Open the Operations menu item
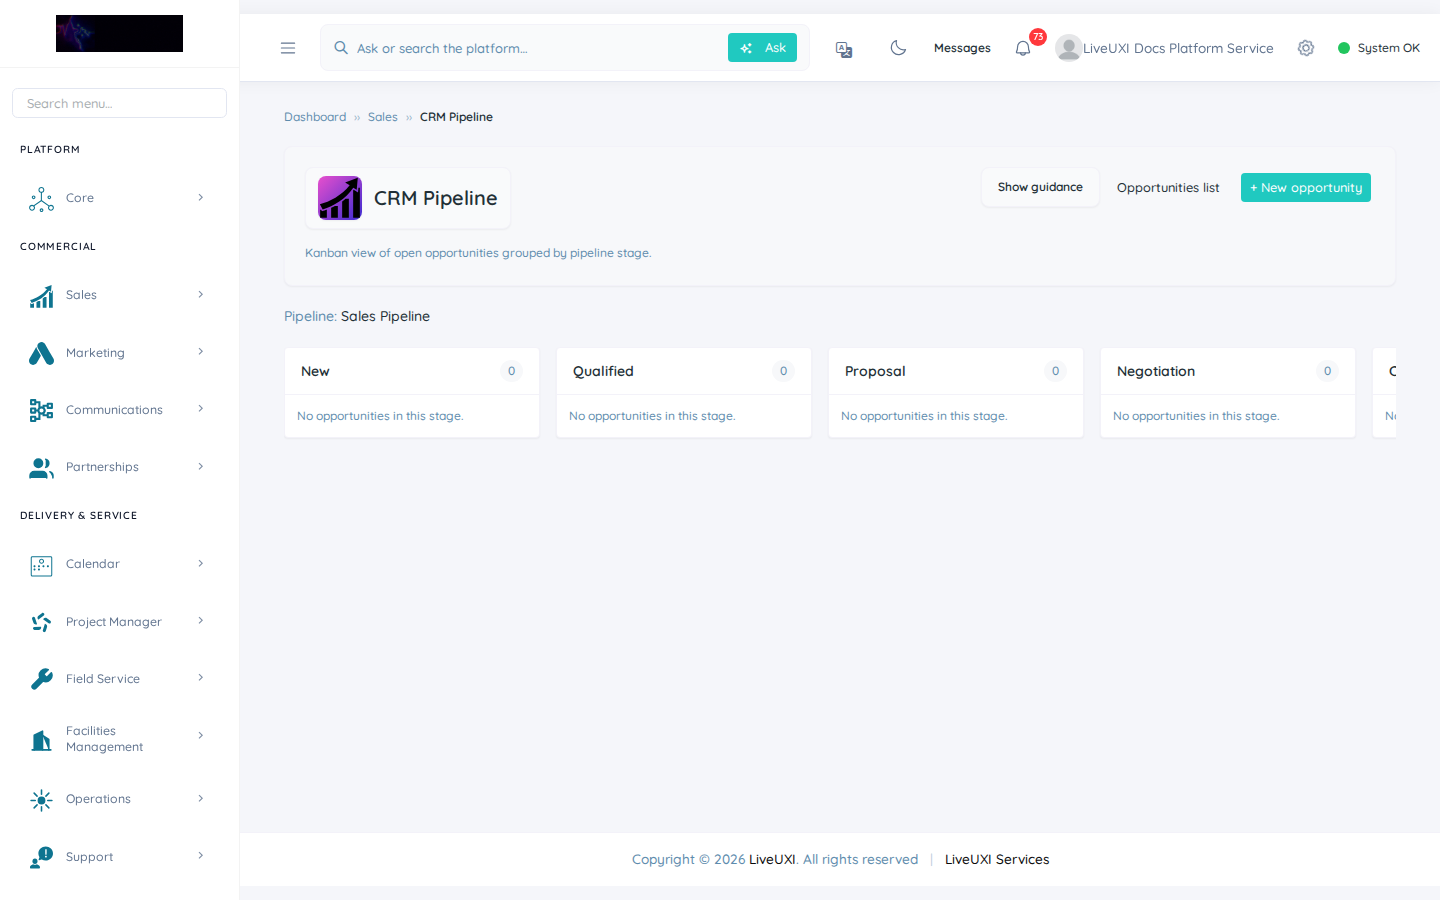The height and width of the screenshot is (900, 1440). [119, 799]
